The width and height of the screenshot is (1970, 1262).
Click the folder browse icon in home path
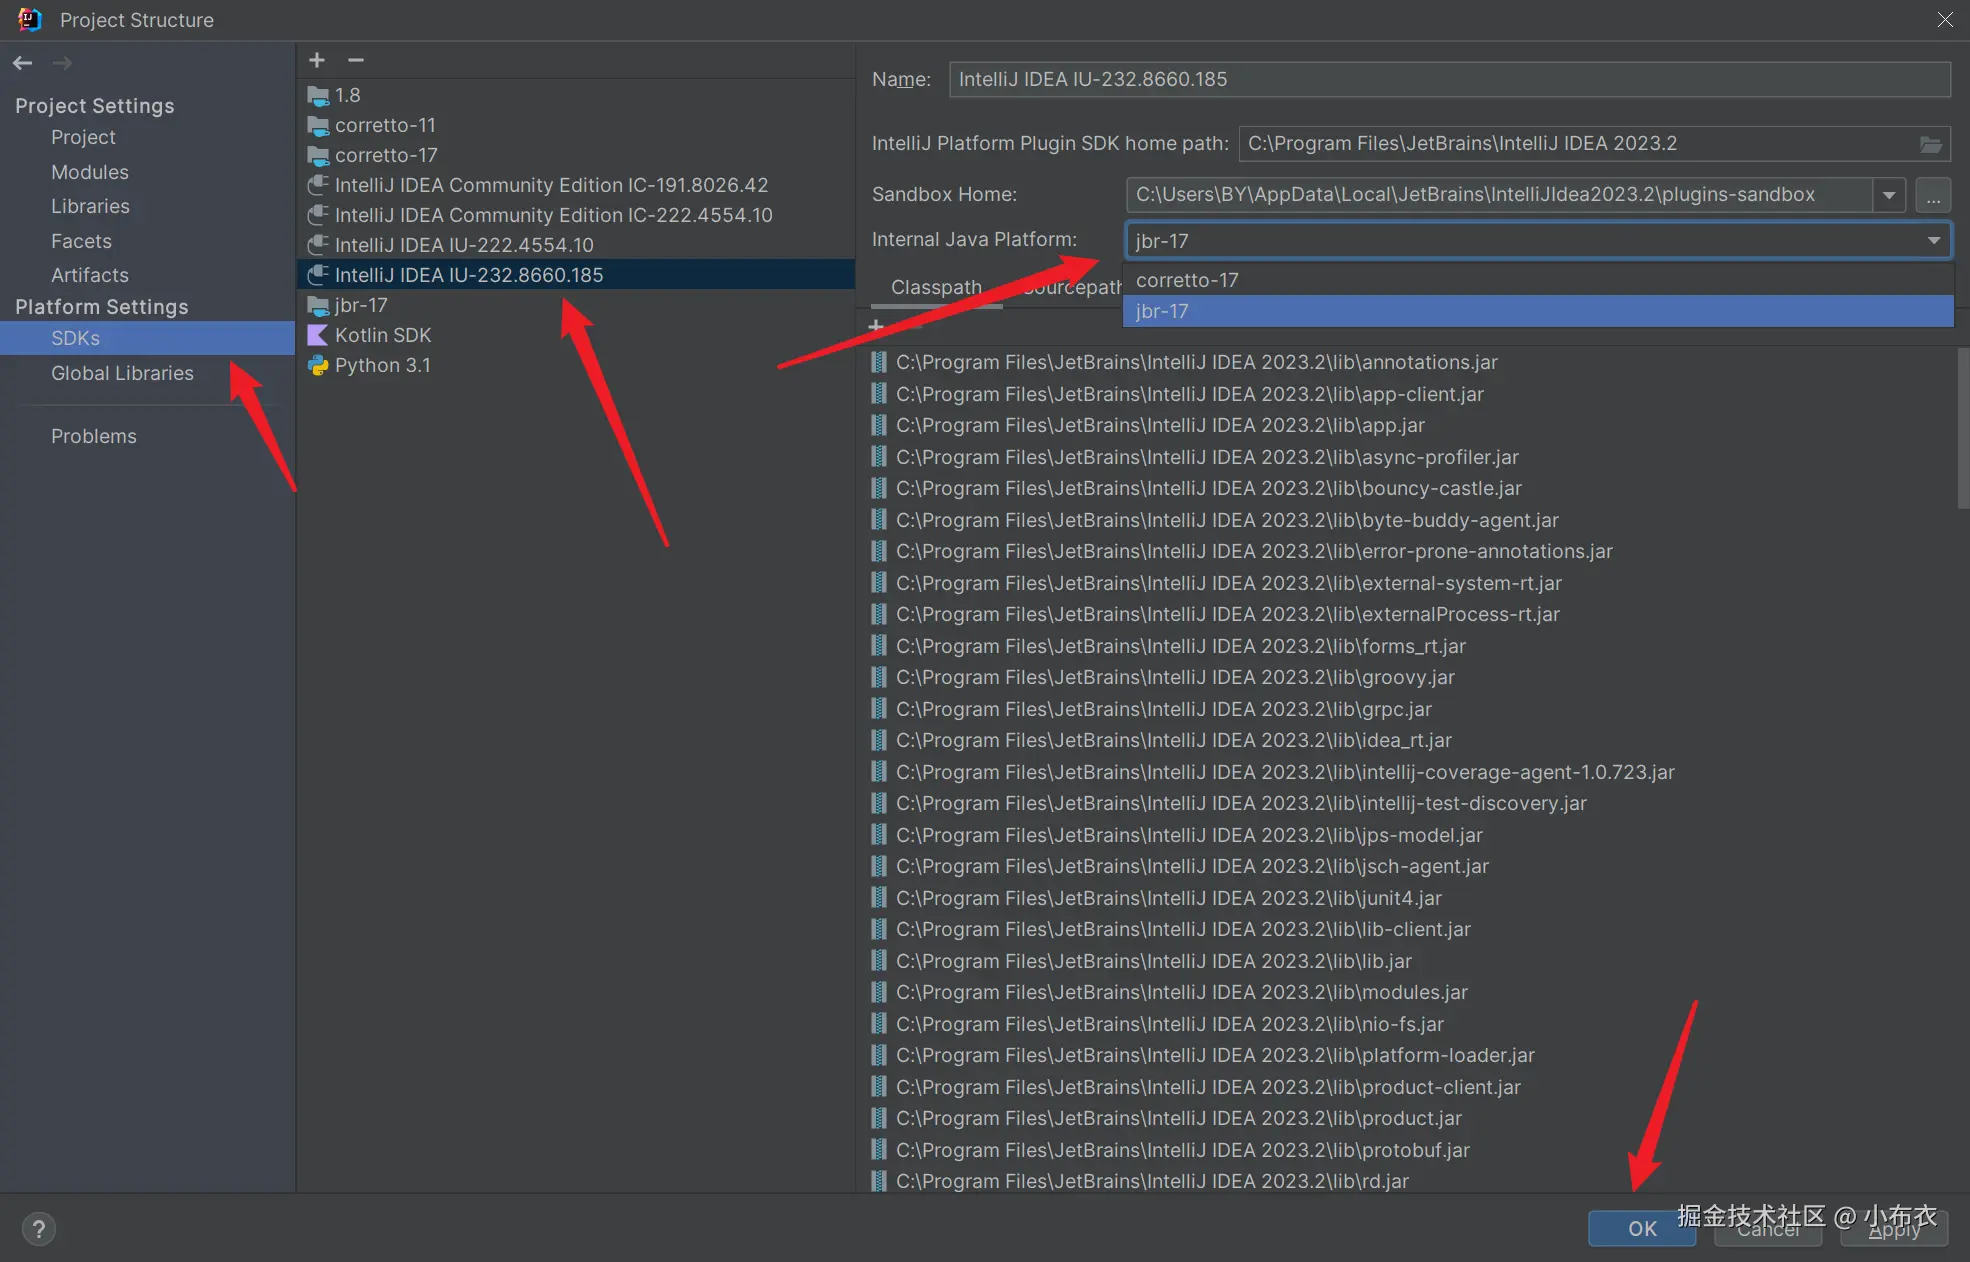coord(1930,144)
